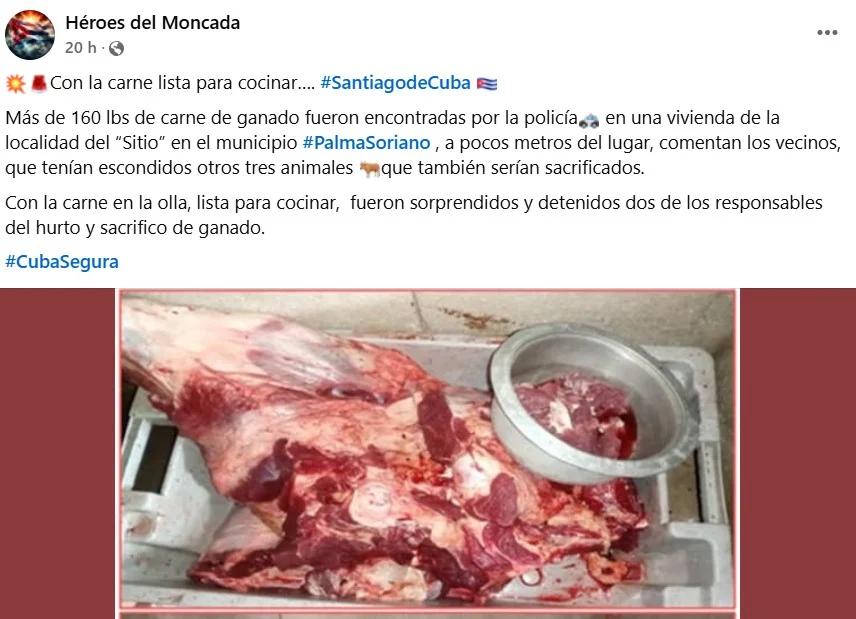Click the police car emoji
Image resolution: width=856 pixels, height=619 pixels.
(589, 119)
